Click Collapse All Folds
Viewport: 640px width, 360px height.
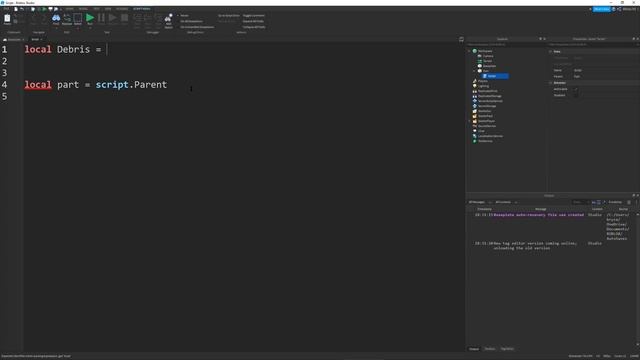tap(254, 27)
